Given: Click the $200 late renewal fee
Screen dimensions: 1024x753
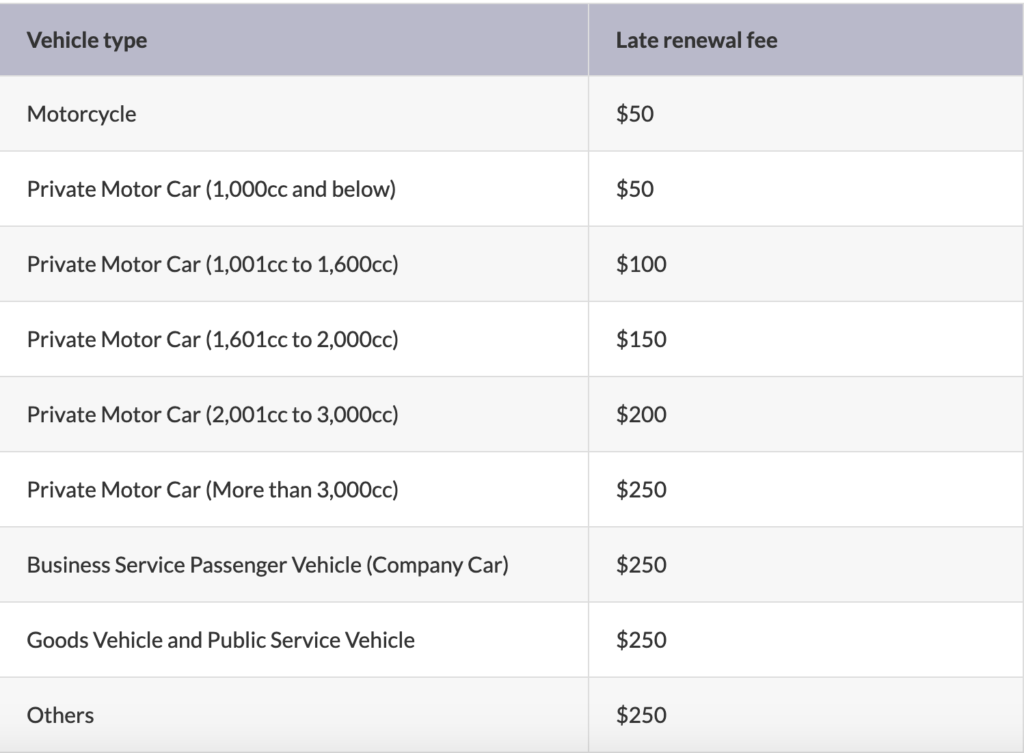Looking at the screenshot, I should [641, 414].
